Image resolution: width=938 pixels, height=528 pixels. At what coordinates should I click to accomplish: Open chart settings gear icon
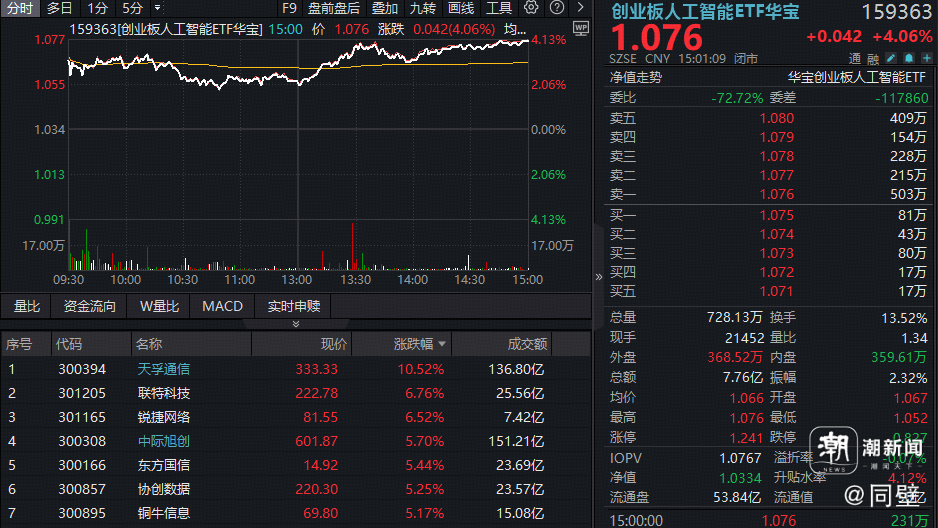[531, 8]
